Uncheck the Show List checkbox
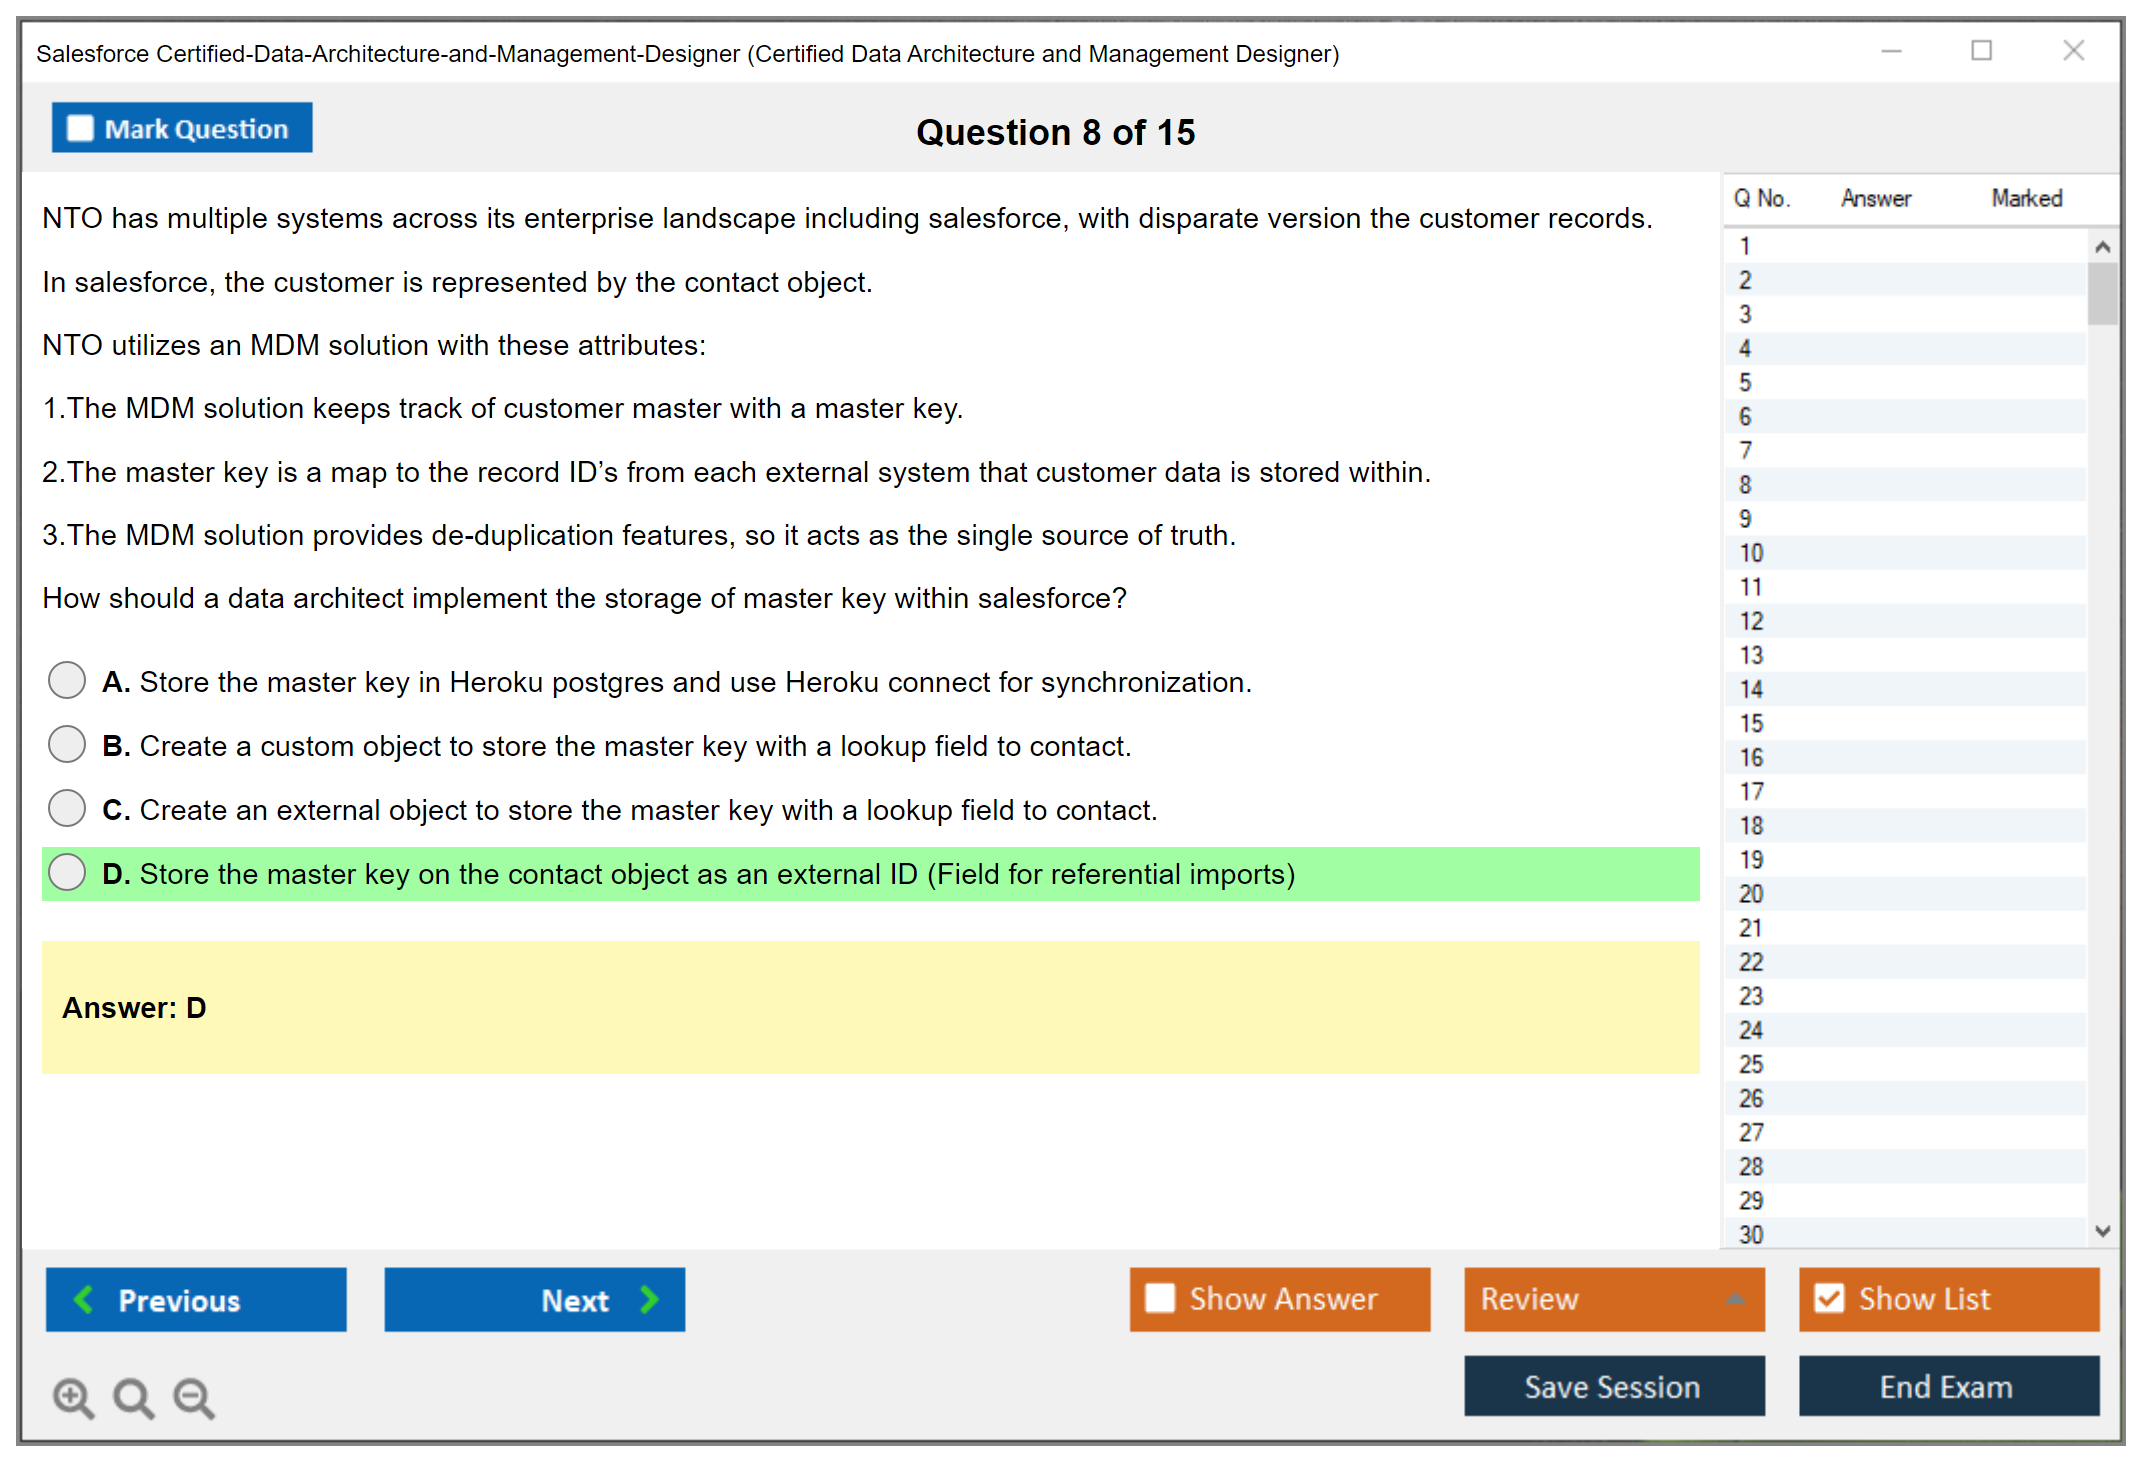This screenshot has height=1470, width=2150. point(1829,1298)
